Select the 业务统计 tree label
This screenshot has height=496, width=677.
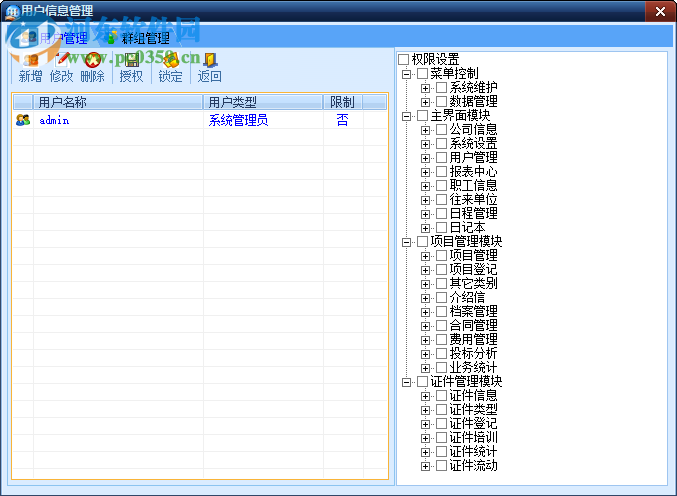(473, 367)
